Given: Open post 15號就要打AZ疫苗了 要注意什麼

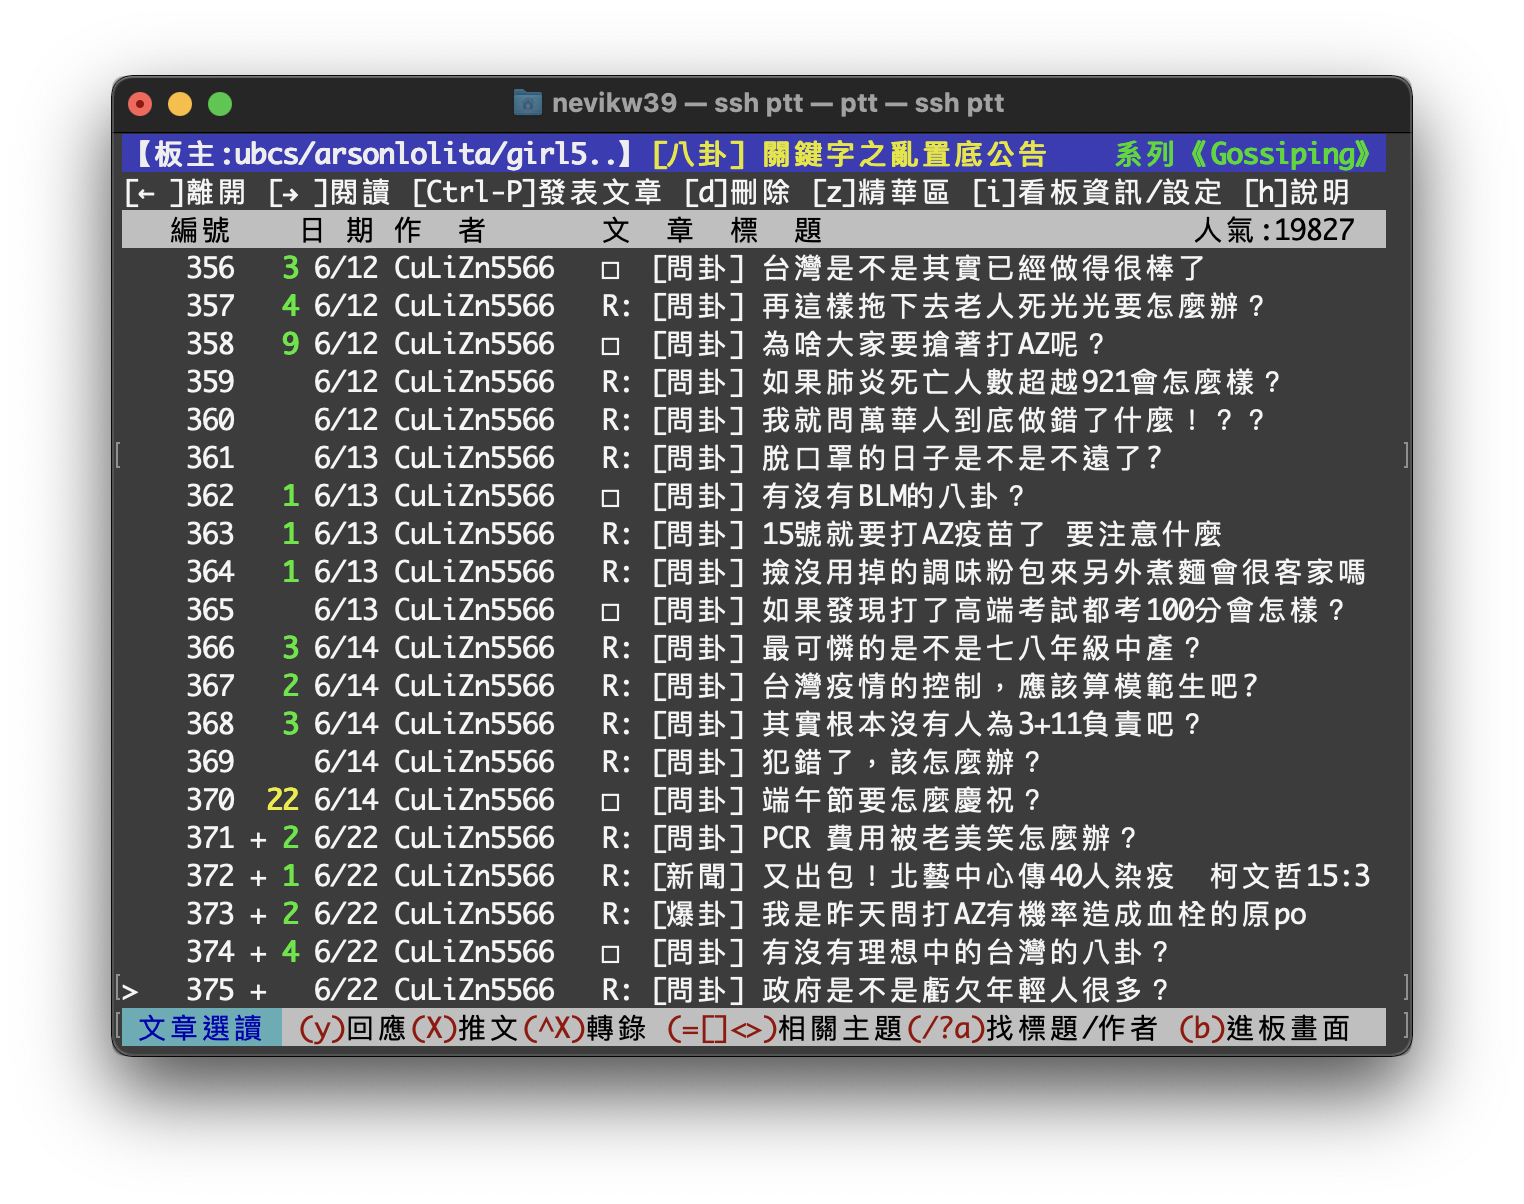Looking at the screenshot, I should [992, 534].
